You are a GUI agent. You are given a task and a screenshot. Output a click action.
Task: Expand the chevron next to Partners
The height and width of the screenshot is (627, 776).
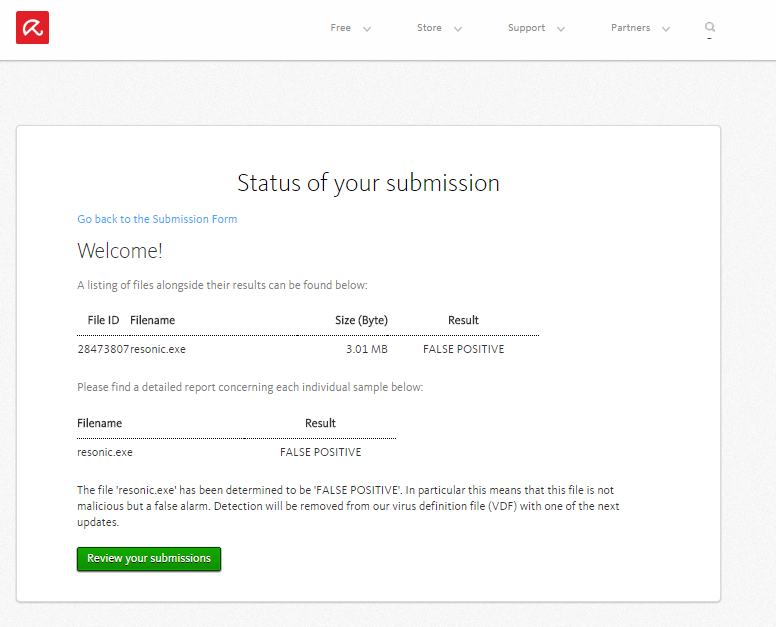[666, 29]
